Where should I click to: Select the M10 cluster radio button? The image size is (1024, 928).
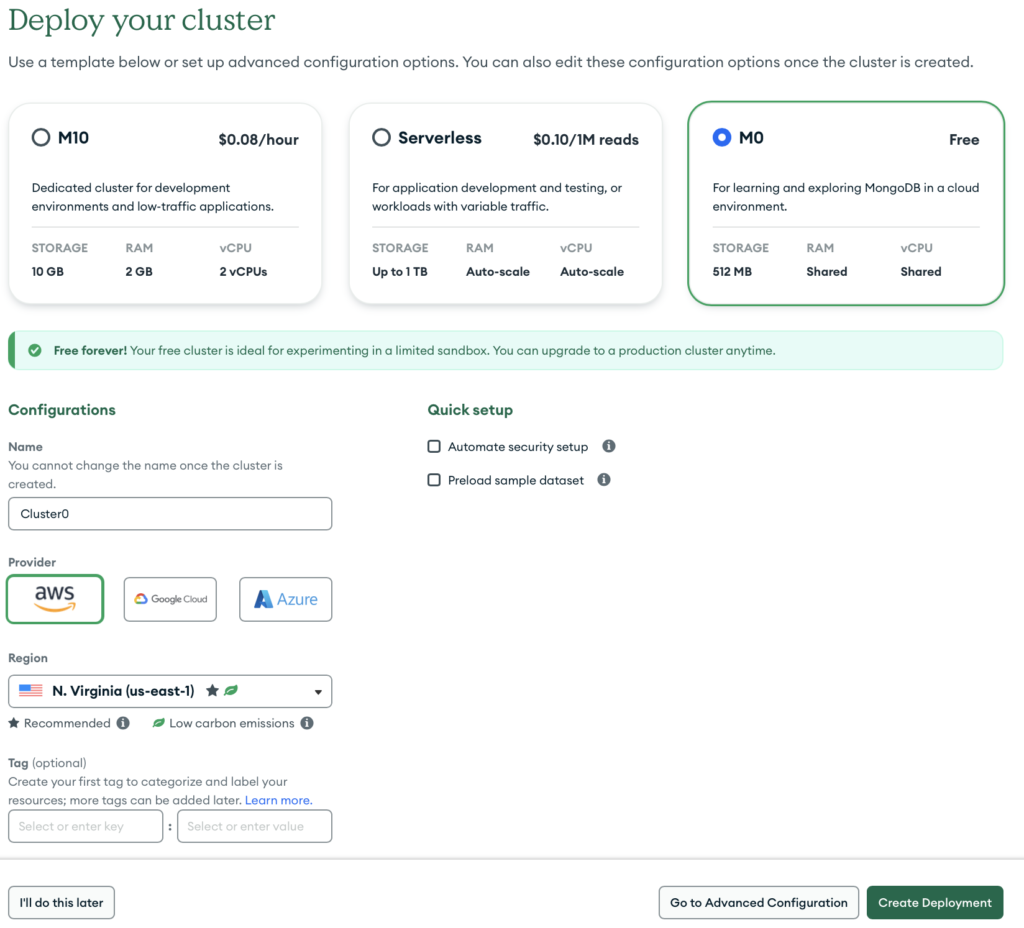tap(41, 138)
